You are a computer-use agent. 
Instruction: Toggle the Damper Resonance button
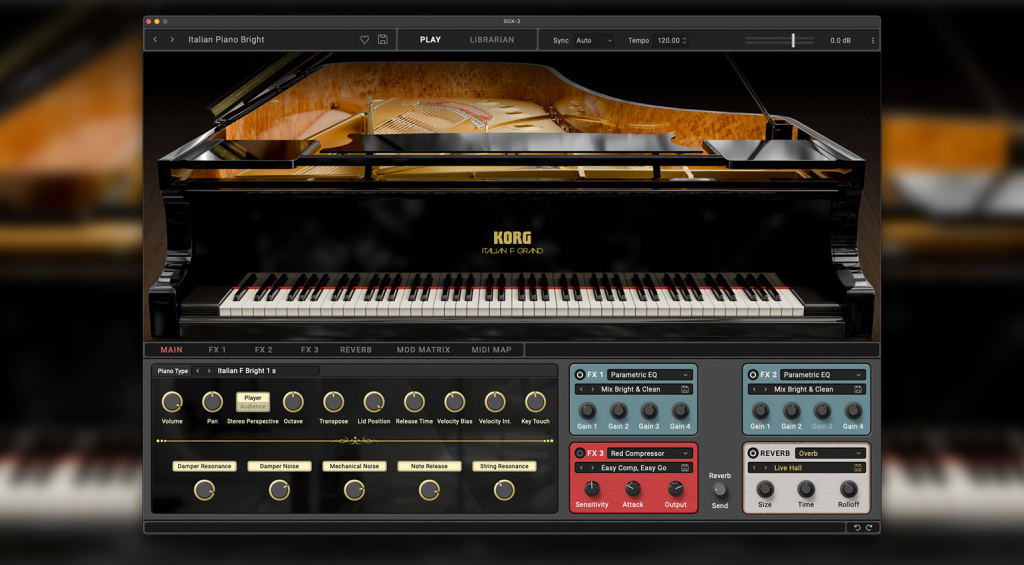point(204,466)
